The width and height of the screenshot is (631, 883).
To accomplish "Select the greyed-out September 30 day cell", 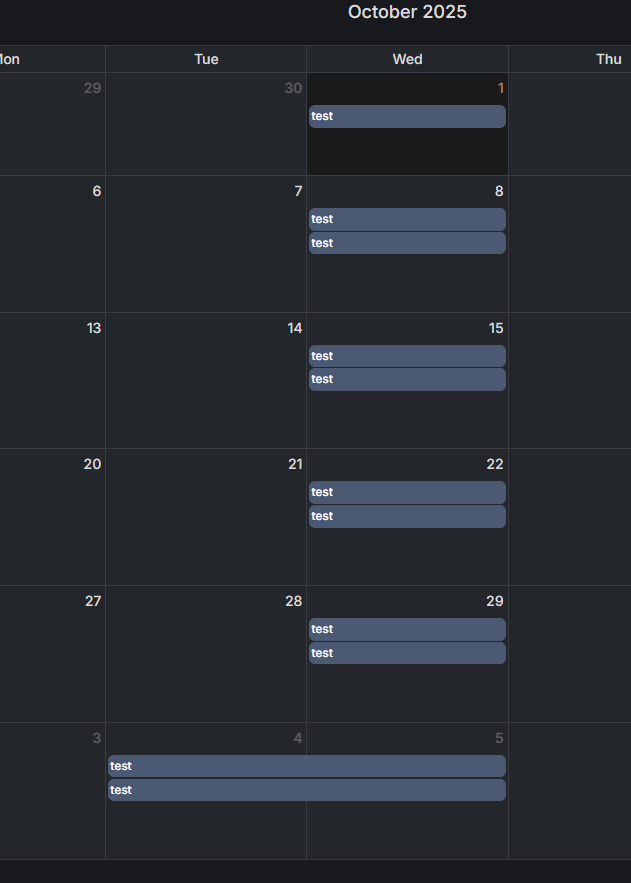I will point(206,130).
